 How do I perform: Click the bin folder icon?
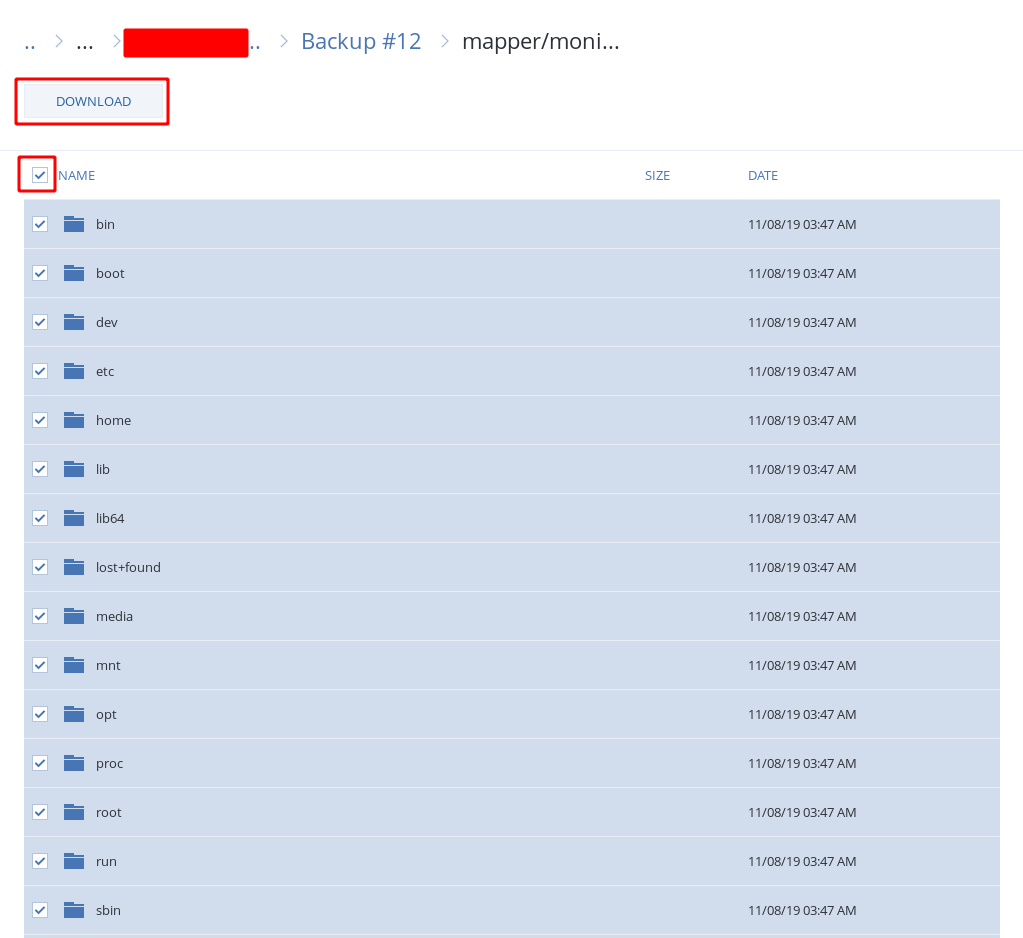(74, 224)
